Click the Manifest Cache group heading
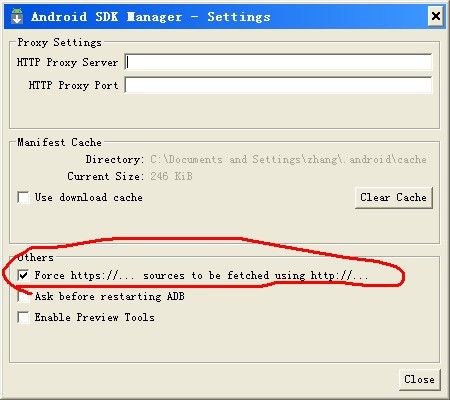This screenshot has height=400, width=450. [x=59, y=142]
